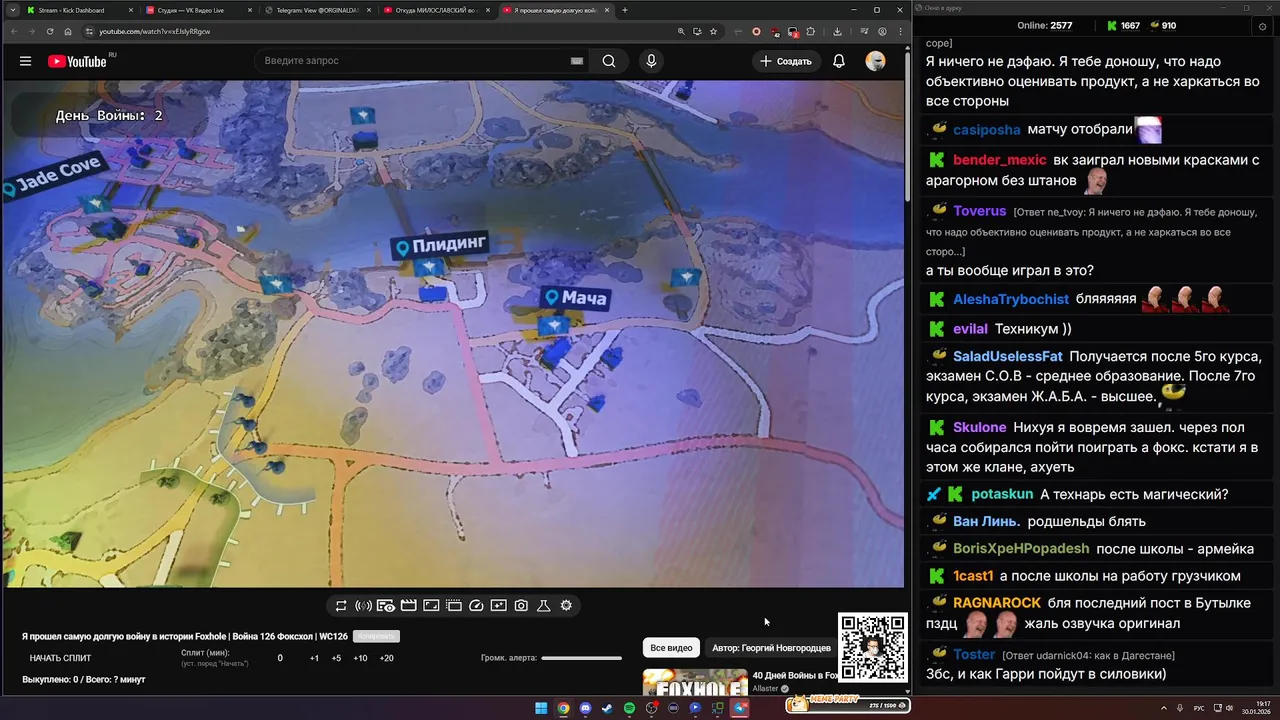Screen dimensions: 1280x720
Task: Add +1 minute to the split
Action: [x=314, y=658]
